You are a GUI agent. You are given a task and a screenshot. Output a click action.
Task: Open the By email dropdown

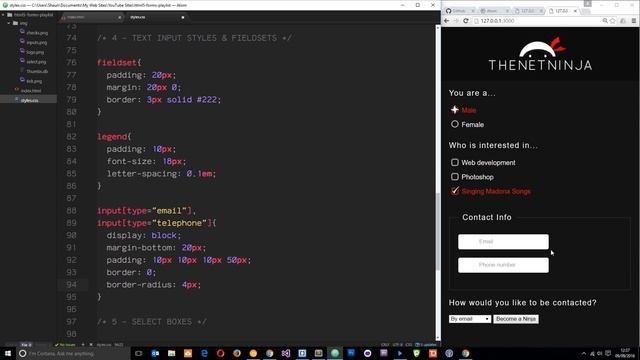click(470, 319)
